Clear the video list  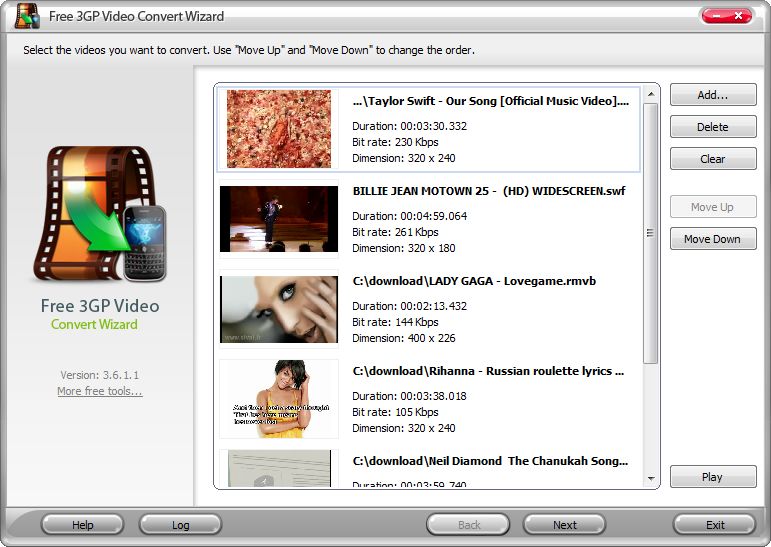712,158
